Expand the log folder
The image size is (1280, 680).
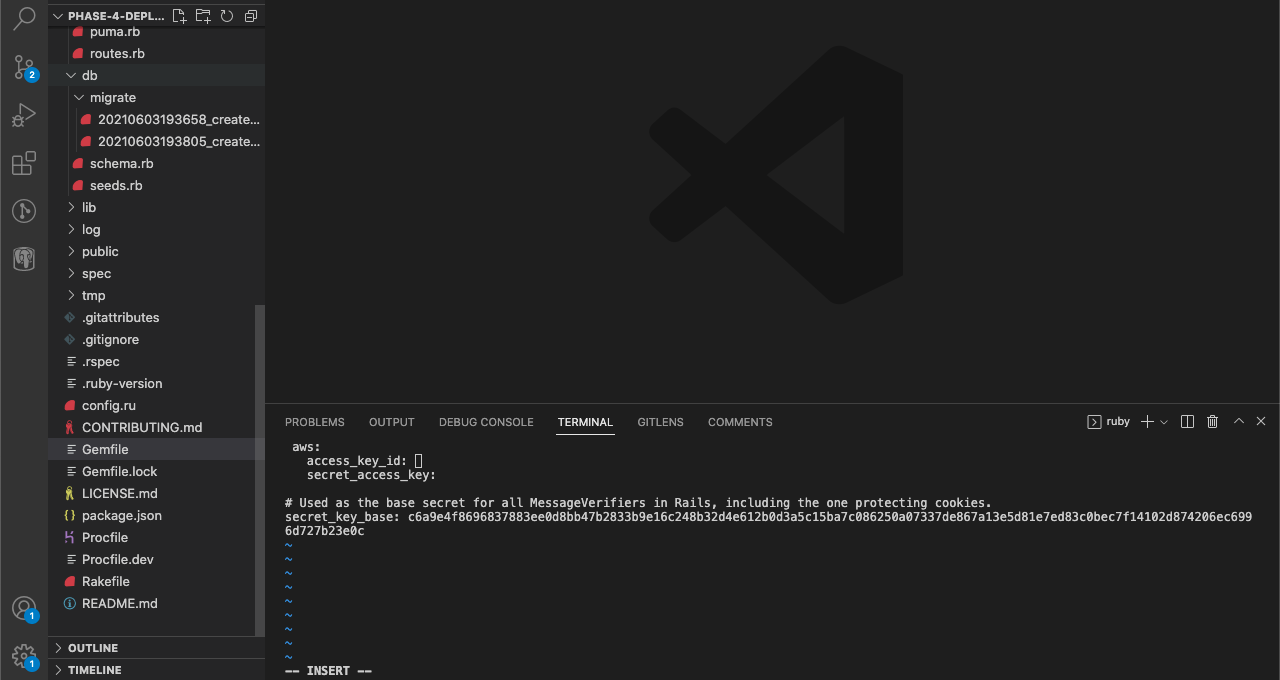[156, 230]
